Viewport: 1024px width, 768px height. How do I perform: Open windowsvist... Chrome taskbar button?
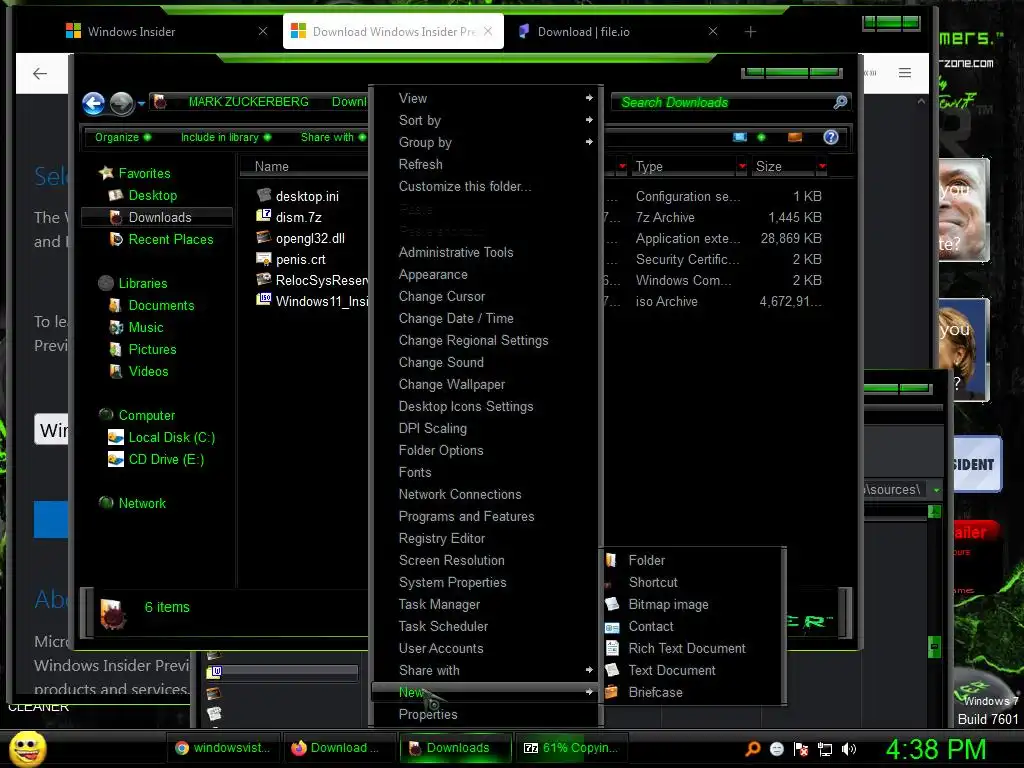pyautogui.click(x=223, y=748)
